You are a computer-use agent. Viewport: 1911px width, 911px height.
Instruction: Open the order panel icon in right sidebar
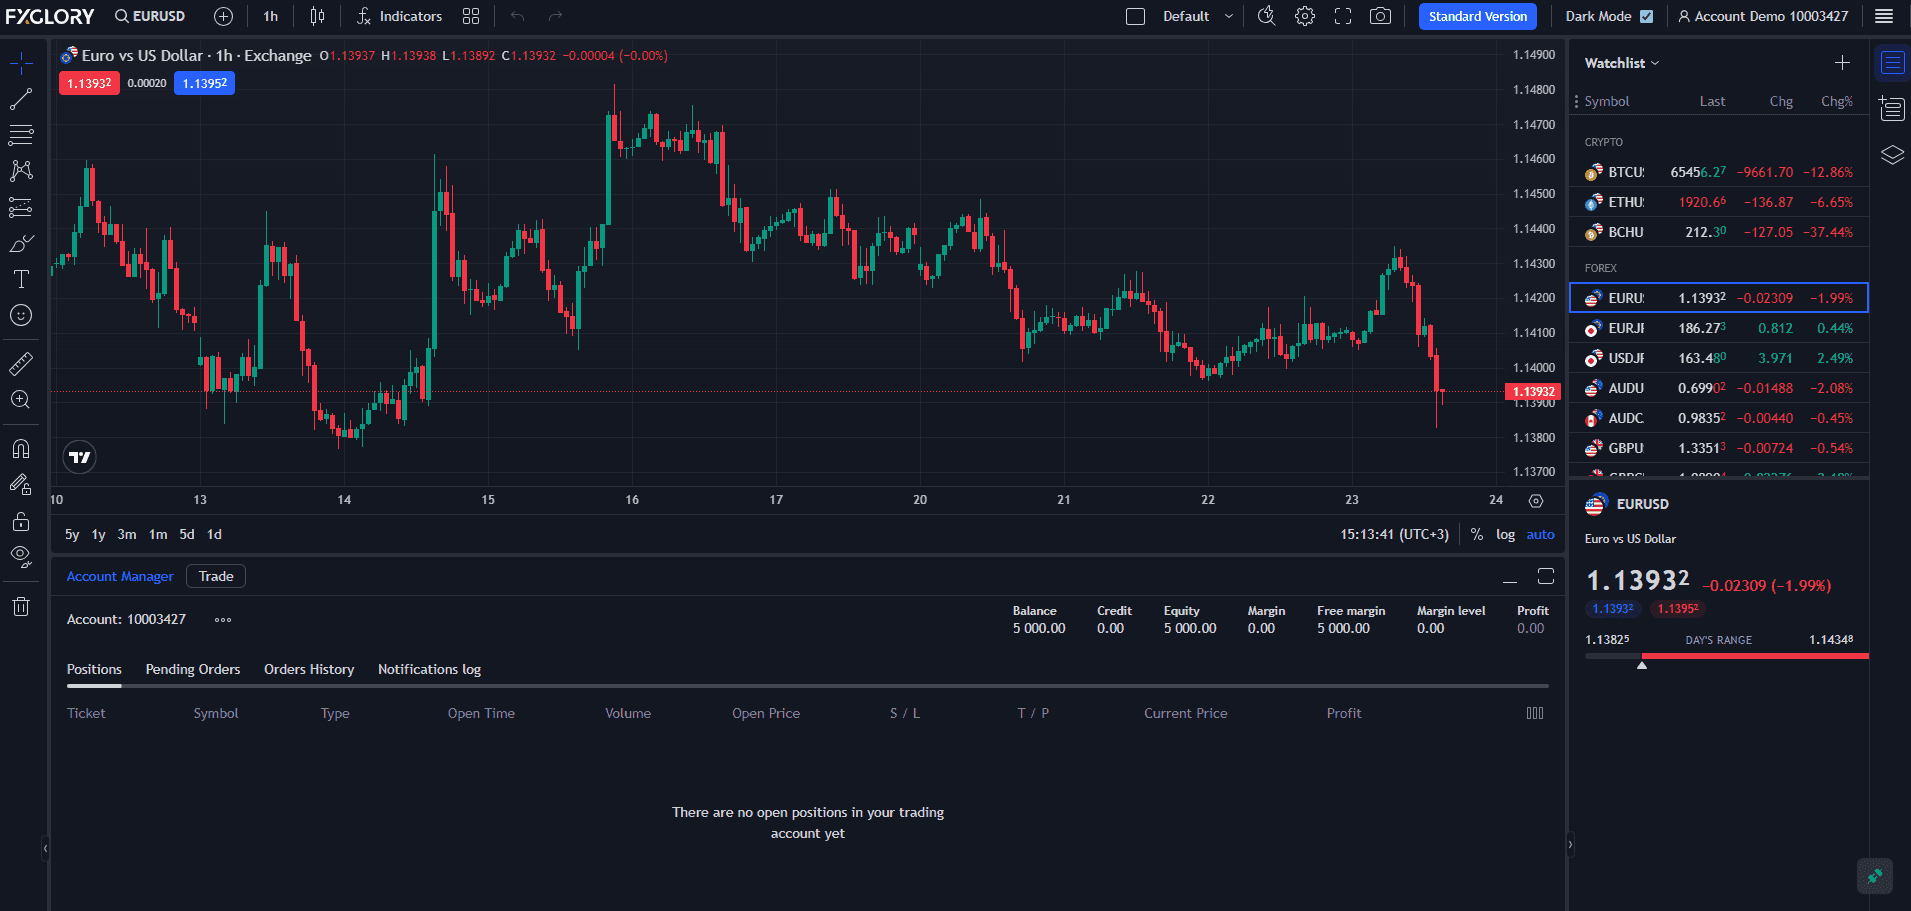point(1892,108)
